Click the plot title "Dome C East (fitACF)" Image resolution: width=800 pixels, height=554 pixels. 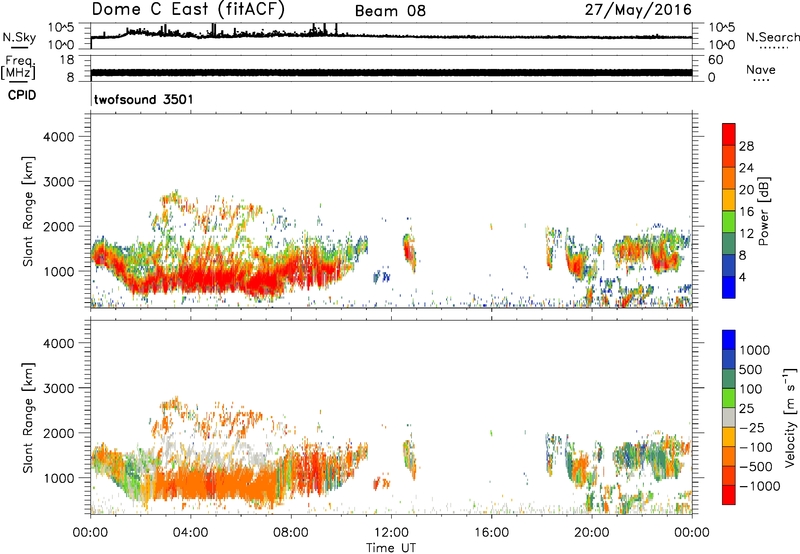click(188, 9)
